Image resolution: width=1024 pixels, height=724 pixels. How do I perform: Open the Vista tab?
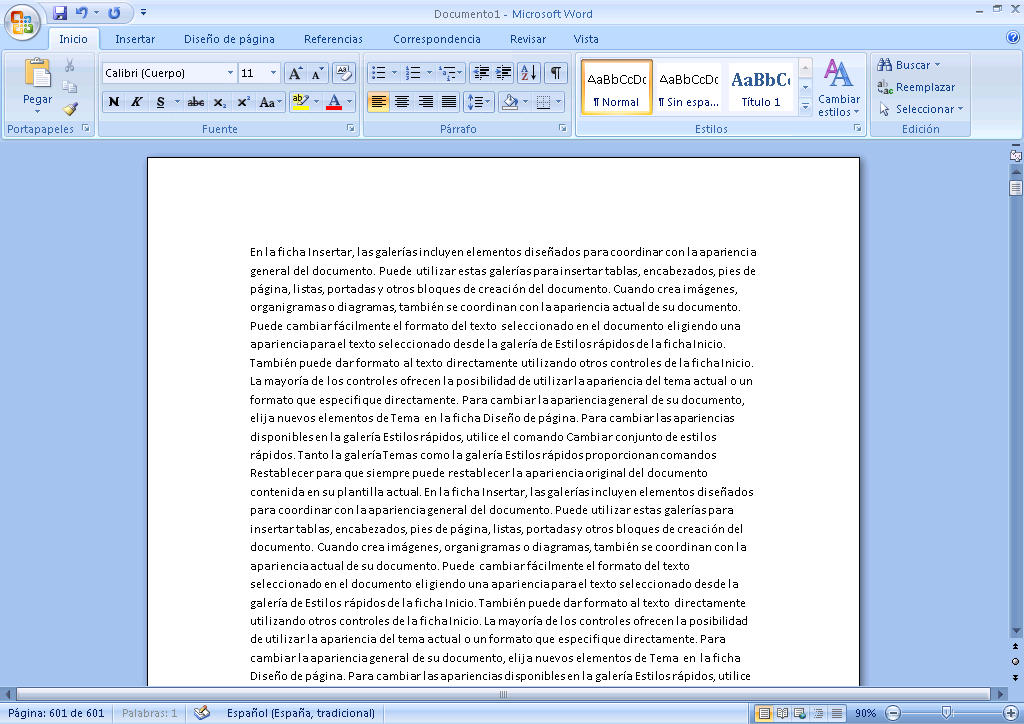[x=586, y=39]
